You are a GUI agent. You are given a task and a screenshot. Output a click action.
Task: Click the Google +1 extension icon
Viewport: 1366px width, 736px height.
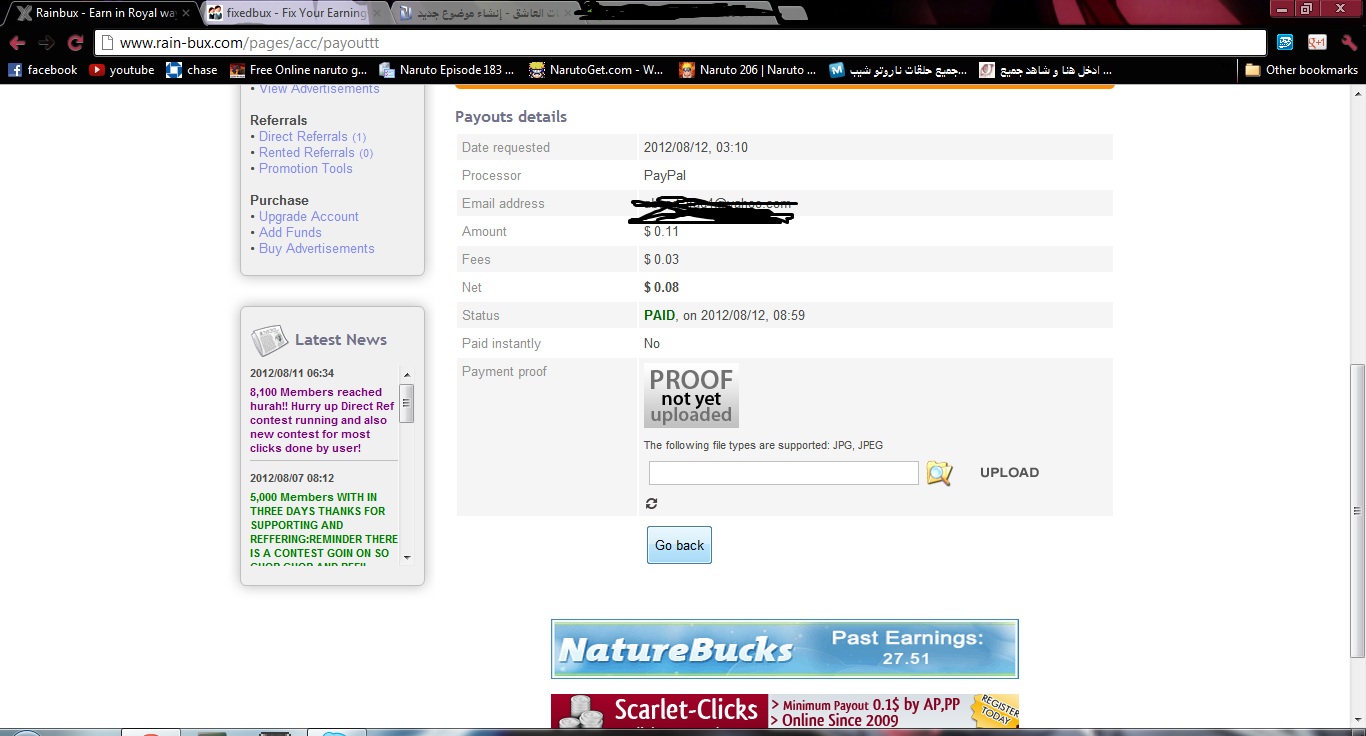1317,42
